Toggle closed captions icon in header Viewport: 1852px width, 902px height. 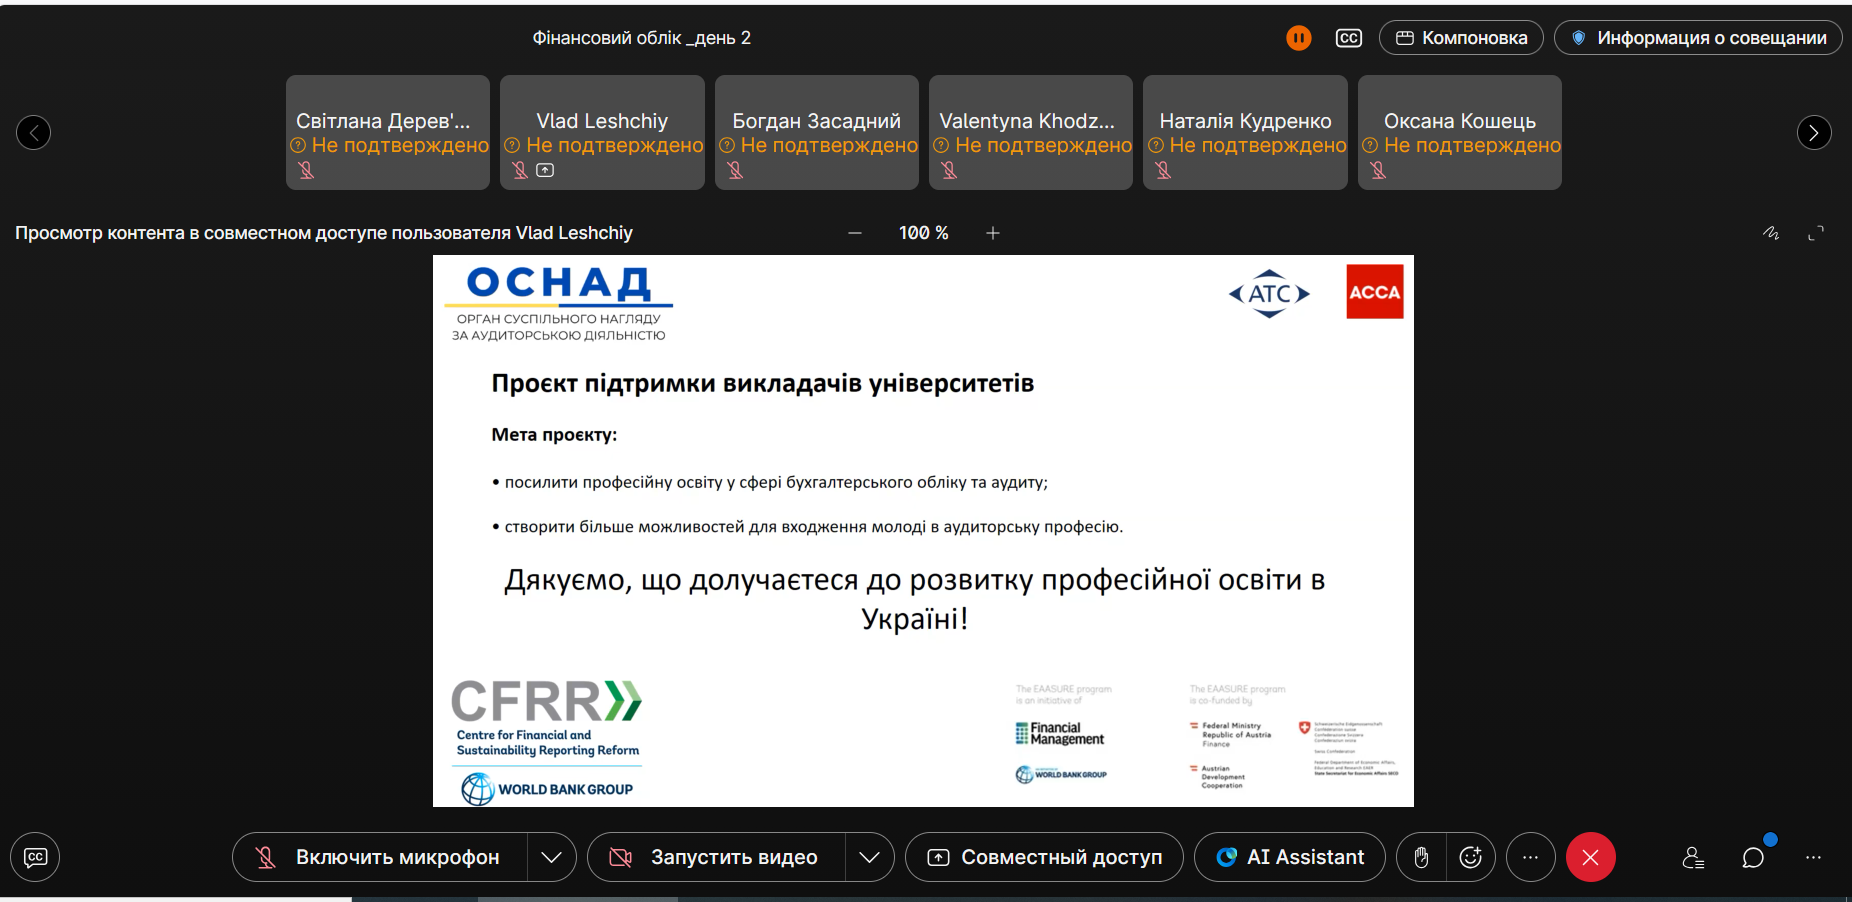[1348, 38]
